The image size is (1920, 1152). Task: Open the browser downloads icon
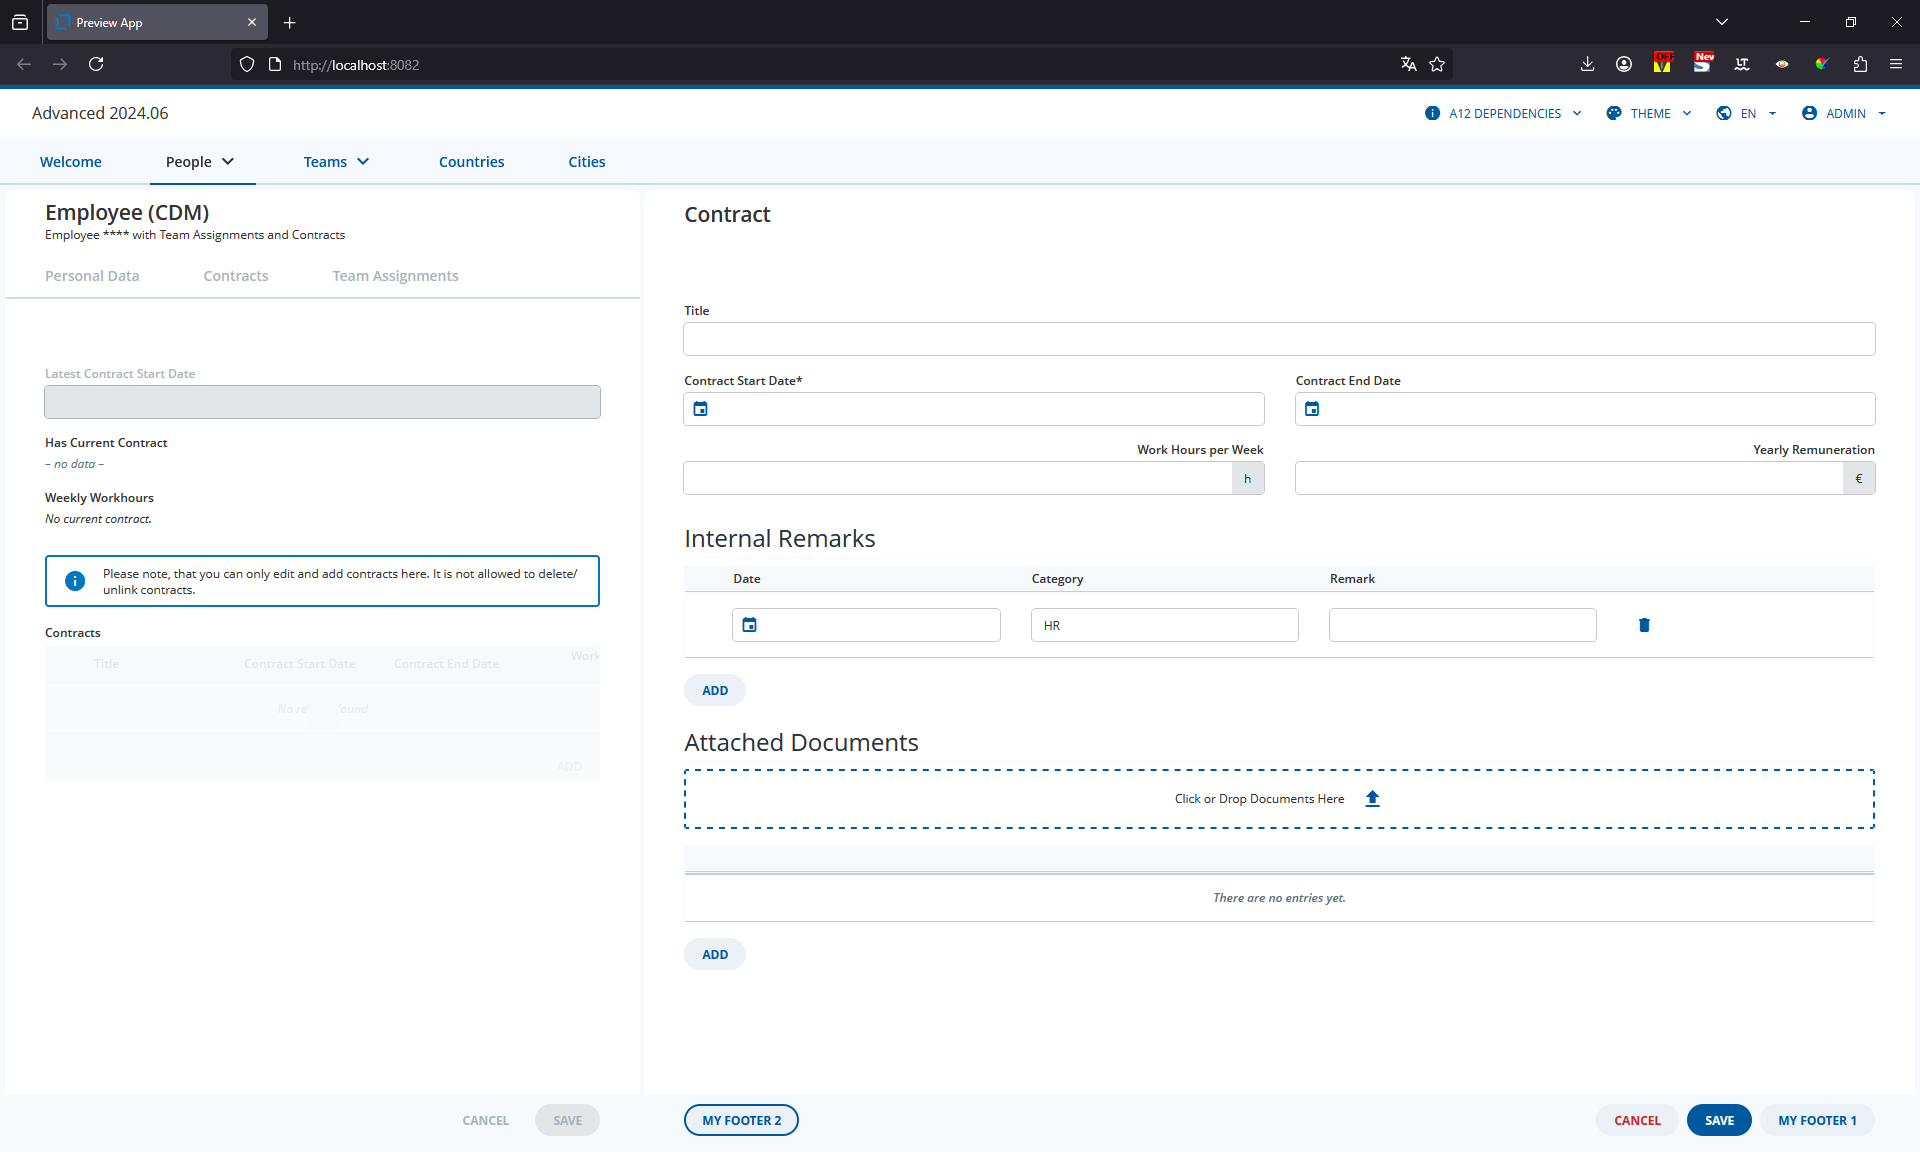(x=1587, y=64)
